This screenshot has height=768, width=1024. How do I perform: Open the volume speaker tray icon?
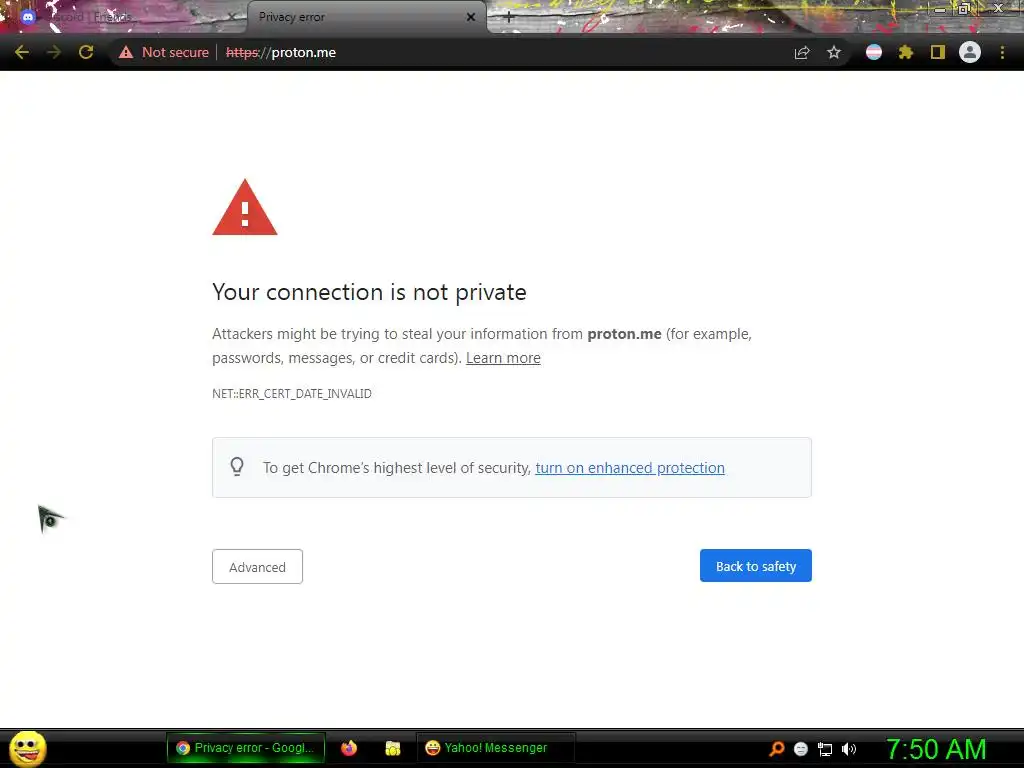pos(849,749)
